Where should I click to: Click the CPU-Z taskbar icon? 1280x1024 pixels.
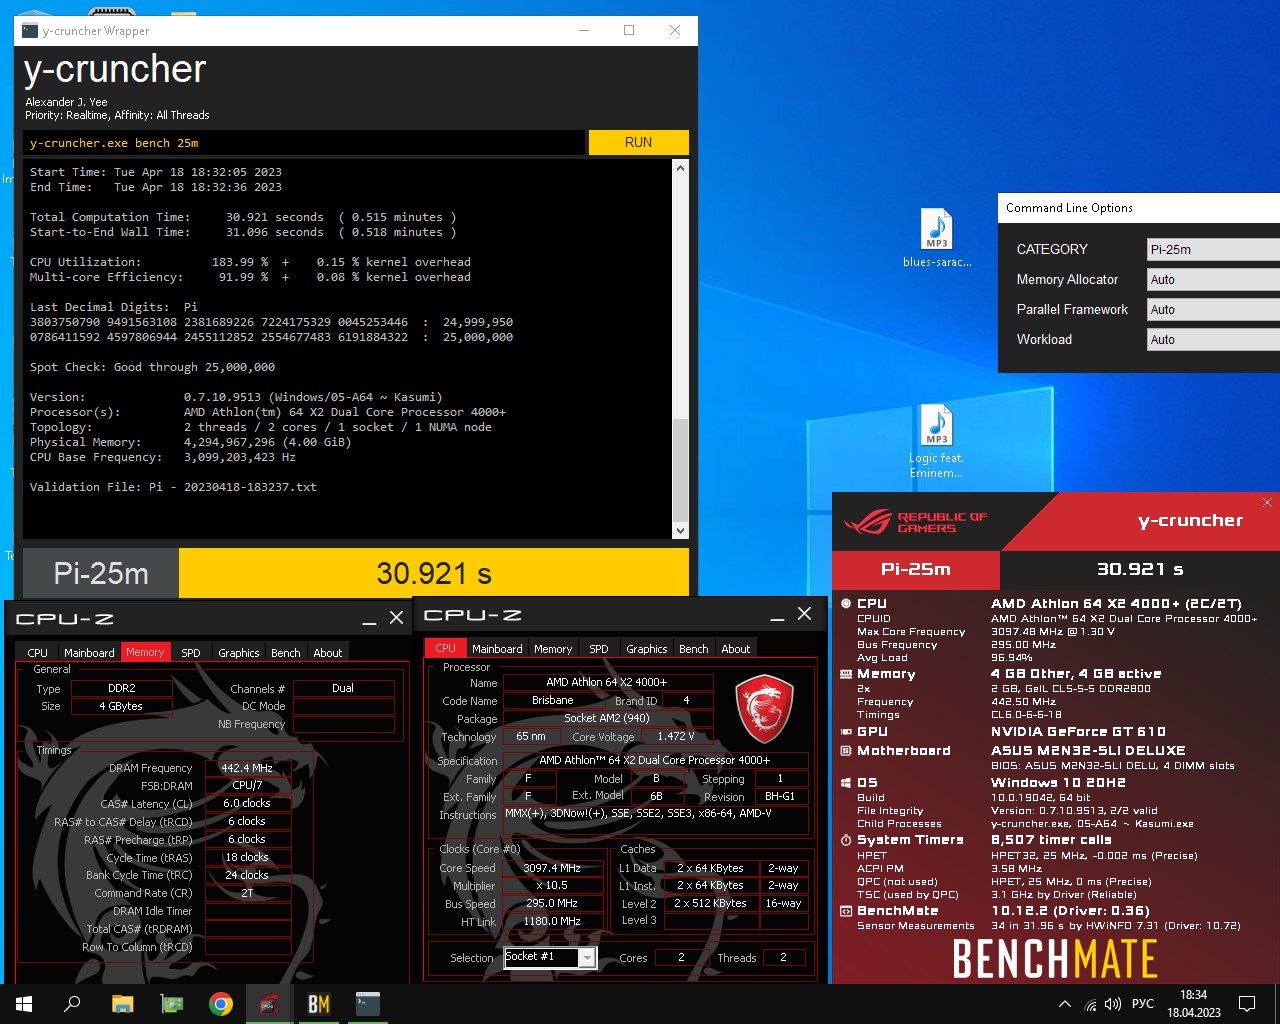270,1004
